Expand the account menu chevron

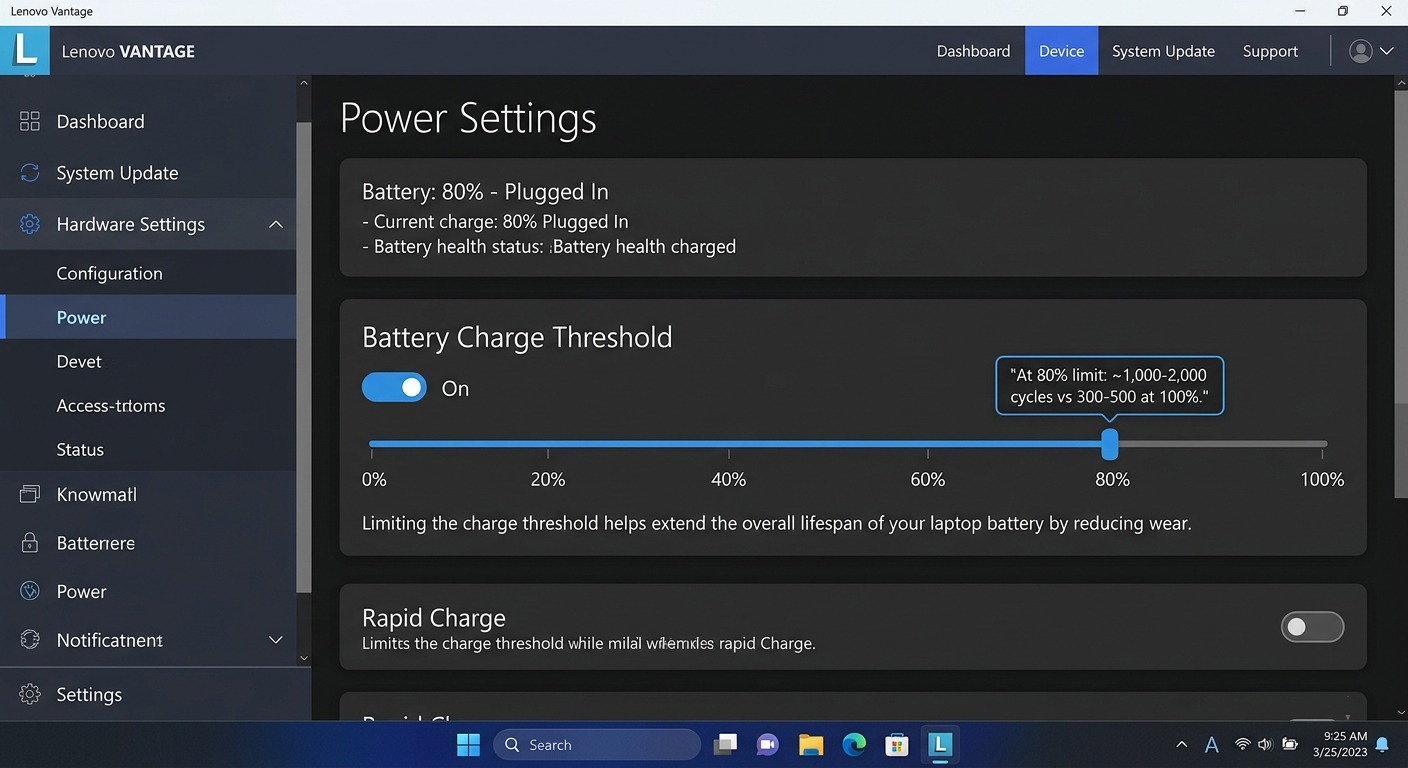click(x=1387, y=51)
